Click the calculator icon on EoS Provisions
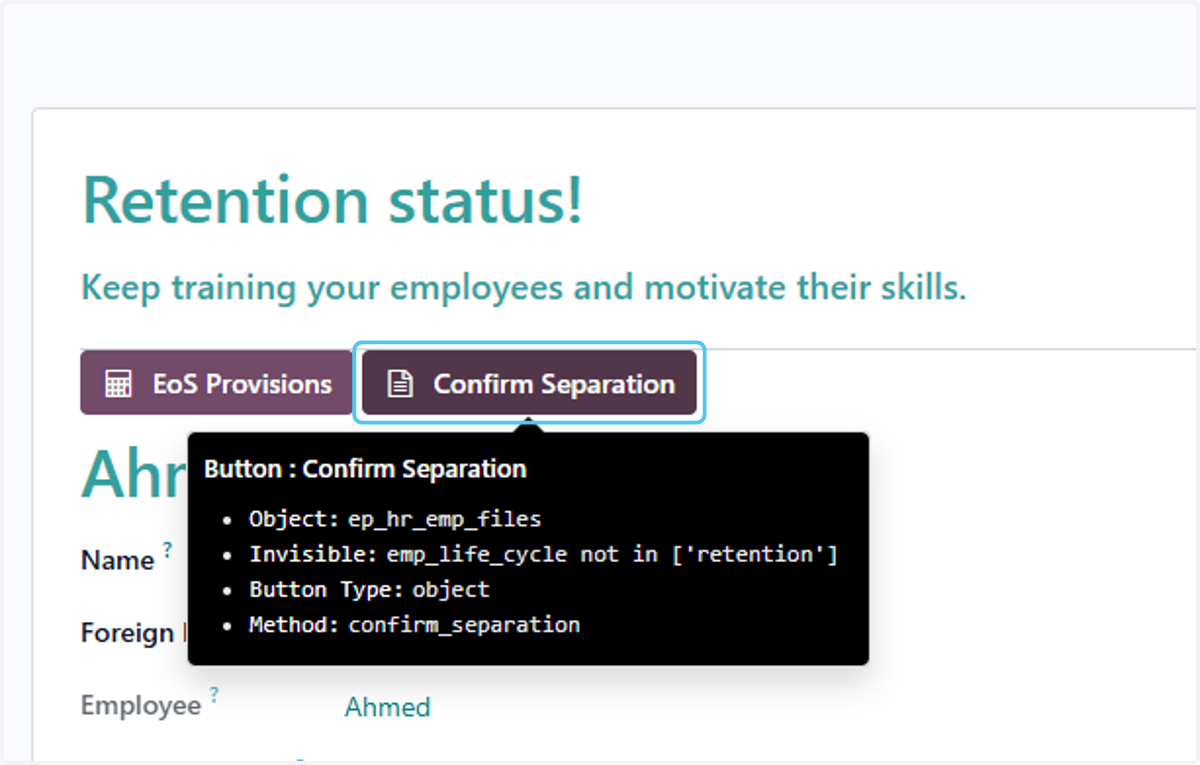Image resolution: width=1200 pixels, height=765 pixels. coord(118,384)
